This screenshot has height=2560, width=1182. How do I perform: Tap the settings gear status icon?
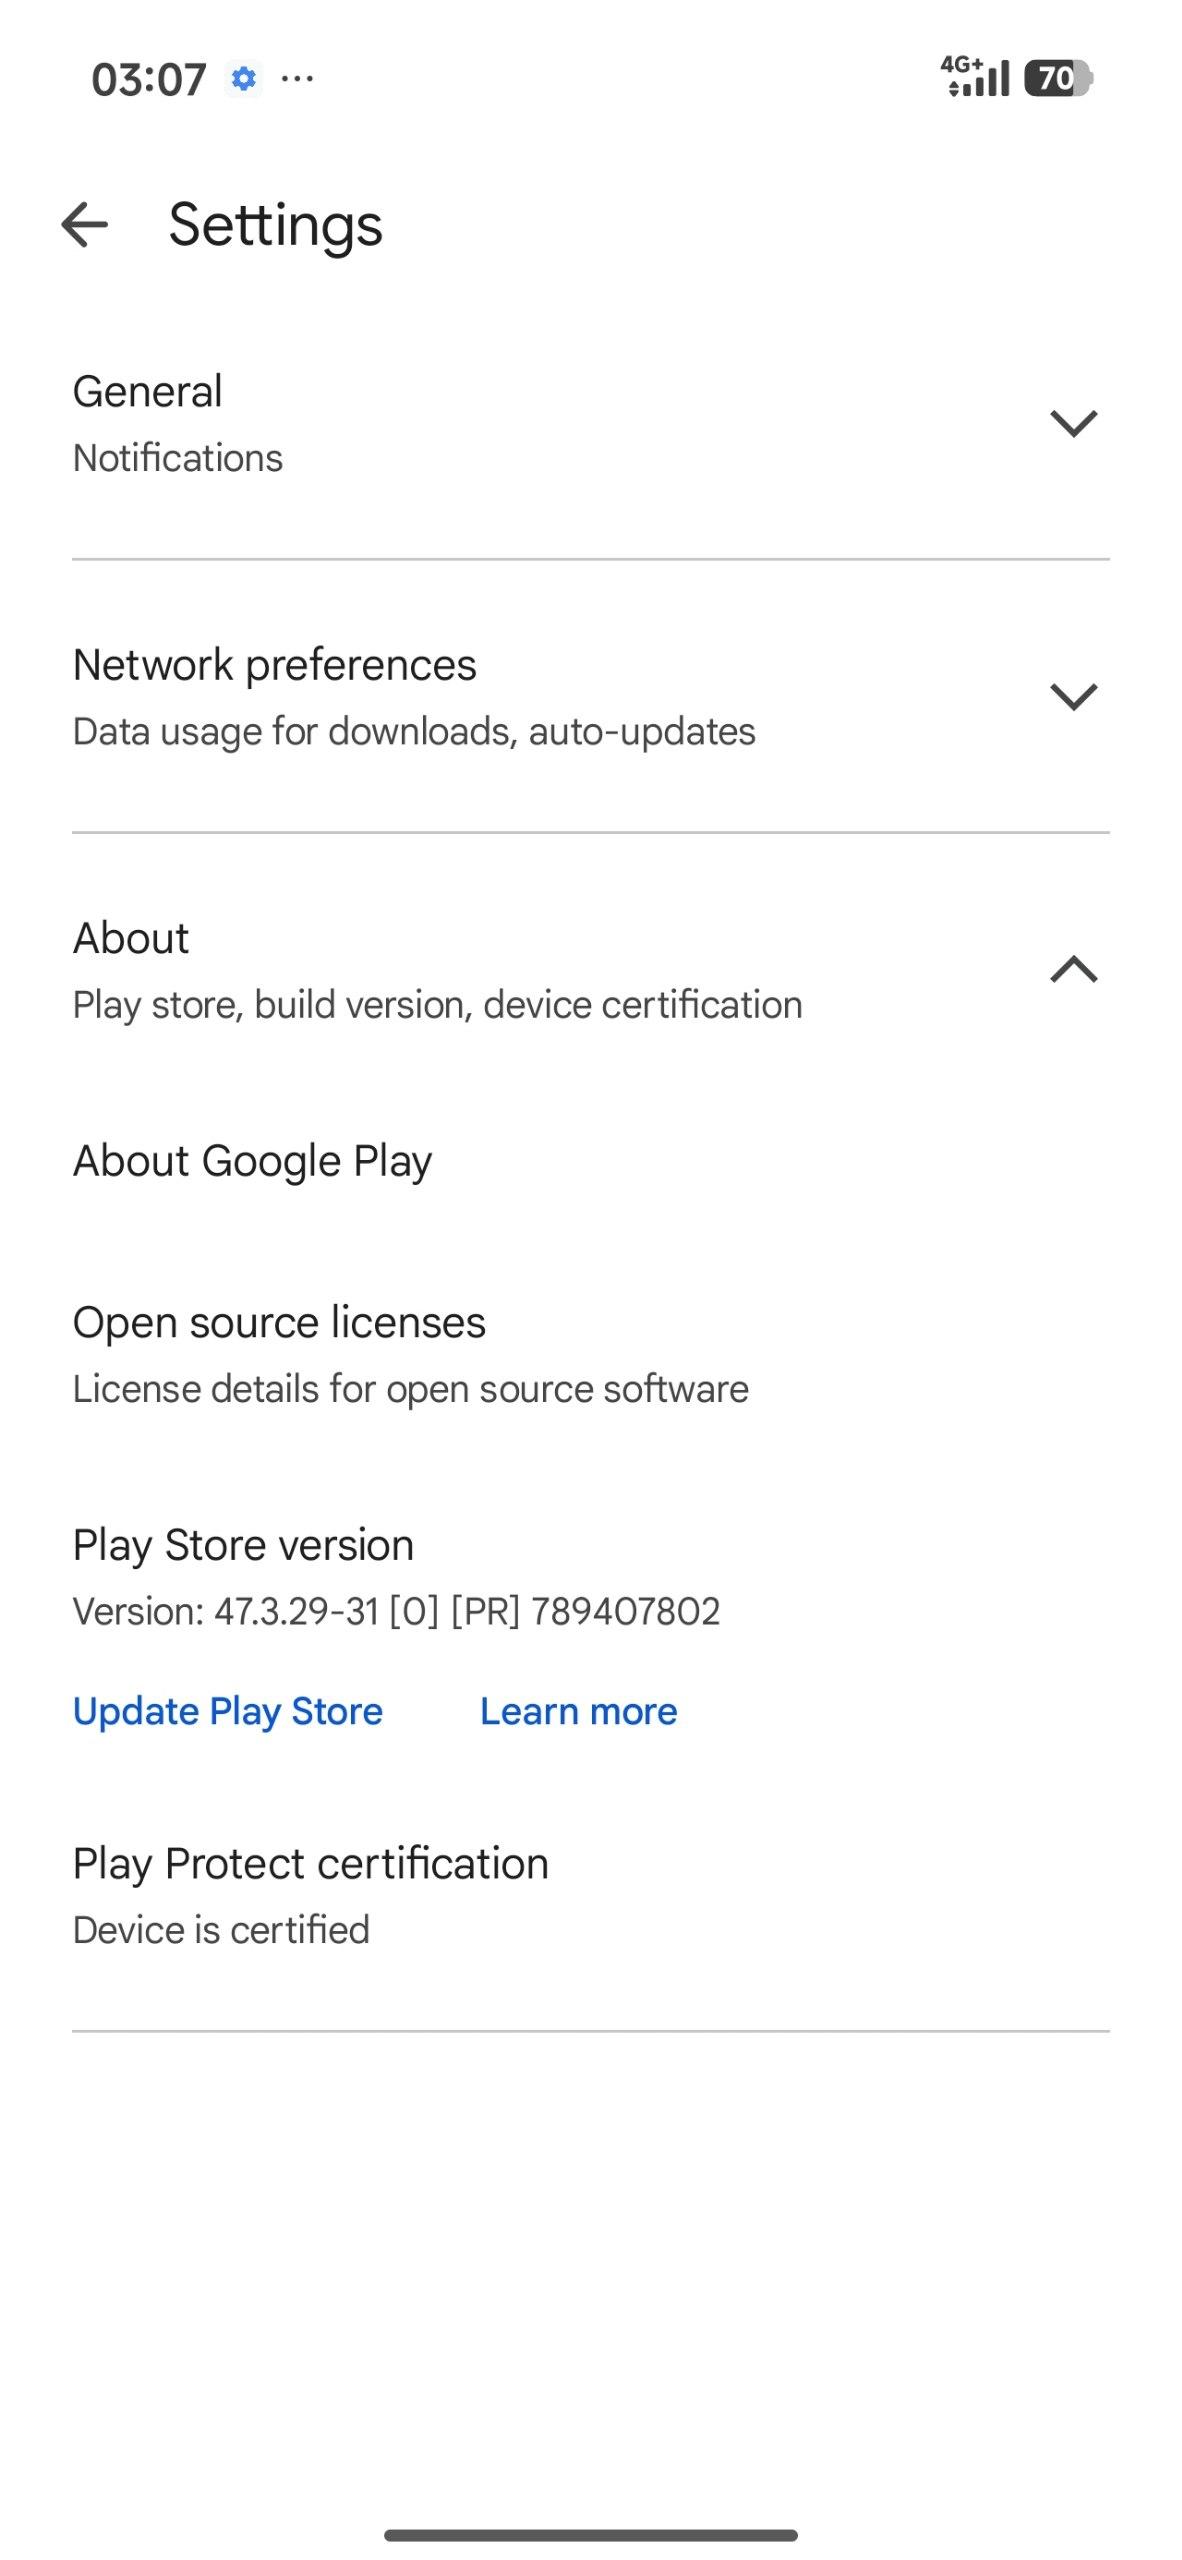tap(243, 78)
